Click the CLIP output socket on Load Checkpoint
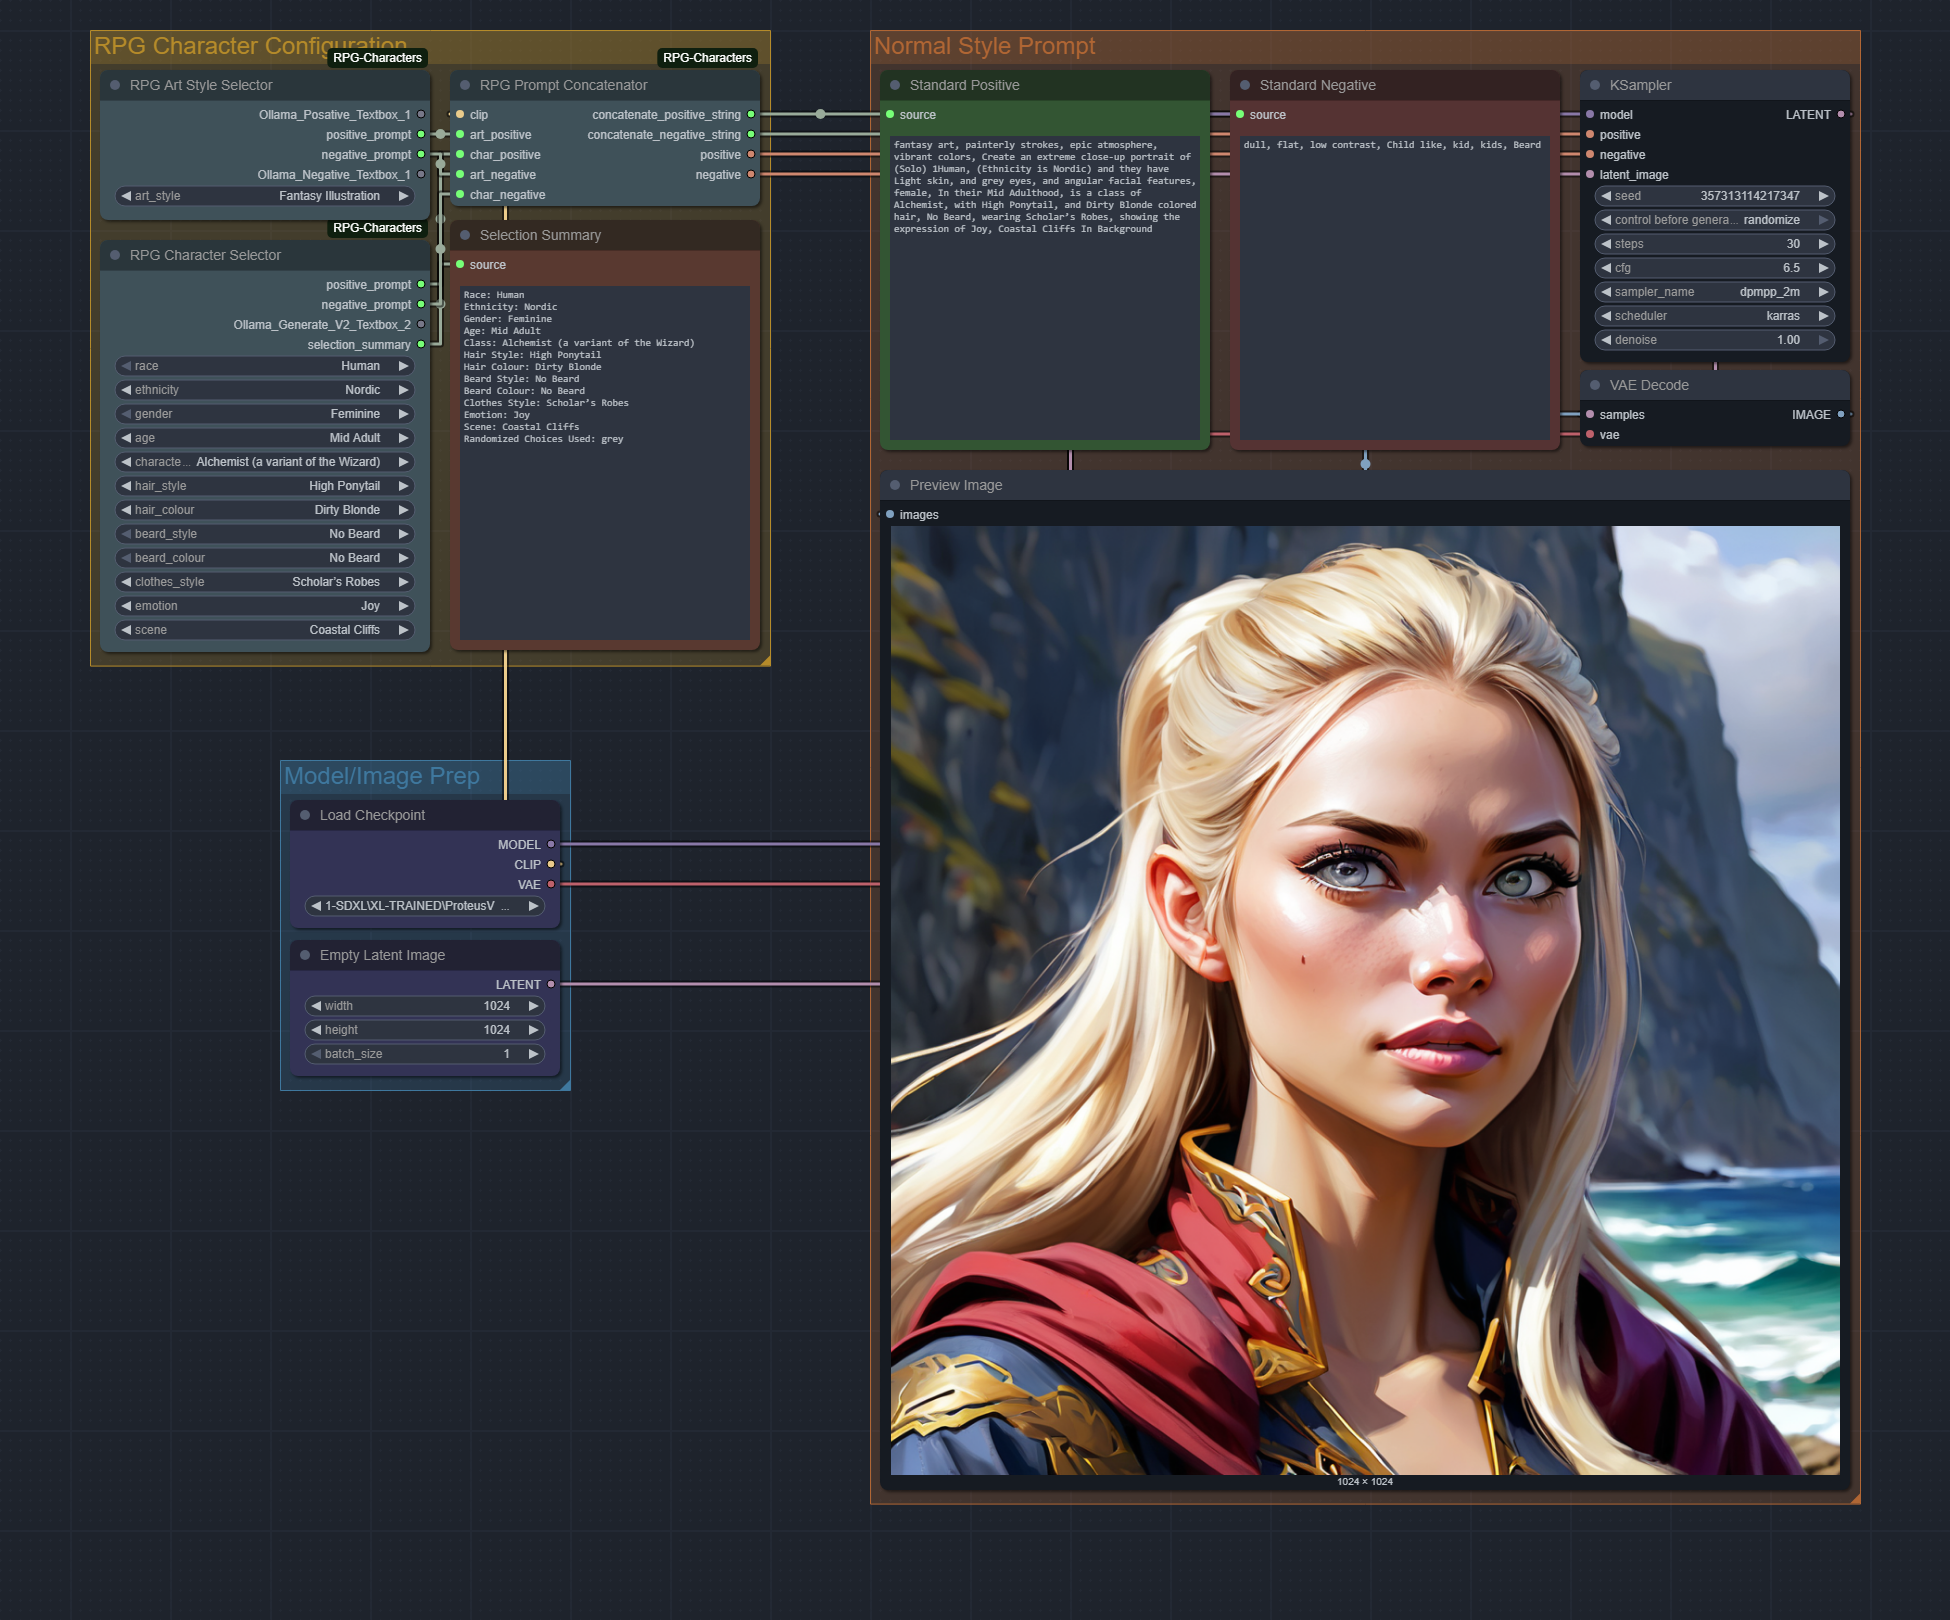Viewport: 1950px width, 1620px height. pos(551,865)
